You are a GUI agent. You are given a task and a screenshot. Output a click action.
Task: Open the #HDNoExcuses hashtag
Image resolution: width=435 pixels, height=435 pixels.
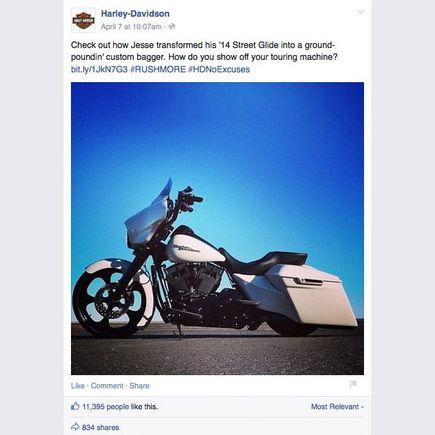pos(219,69)
